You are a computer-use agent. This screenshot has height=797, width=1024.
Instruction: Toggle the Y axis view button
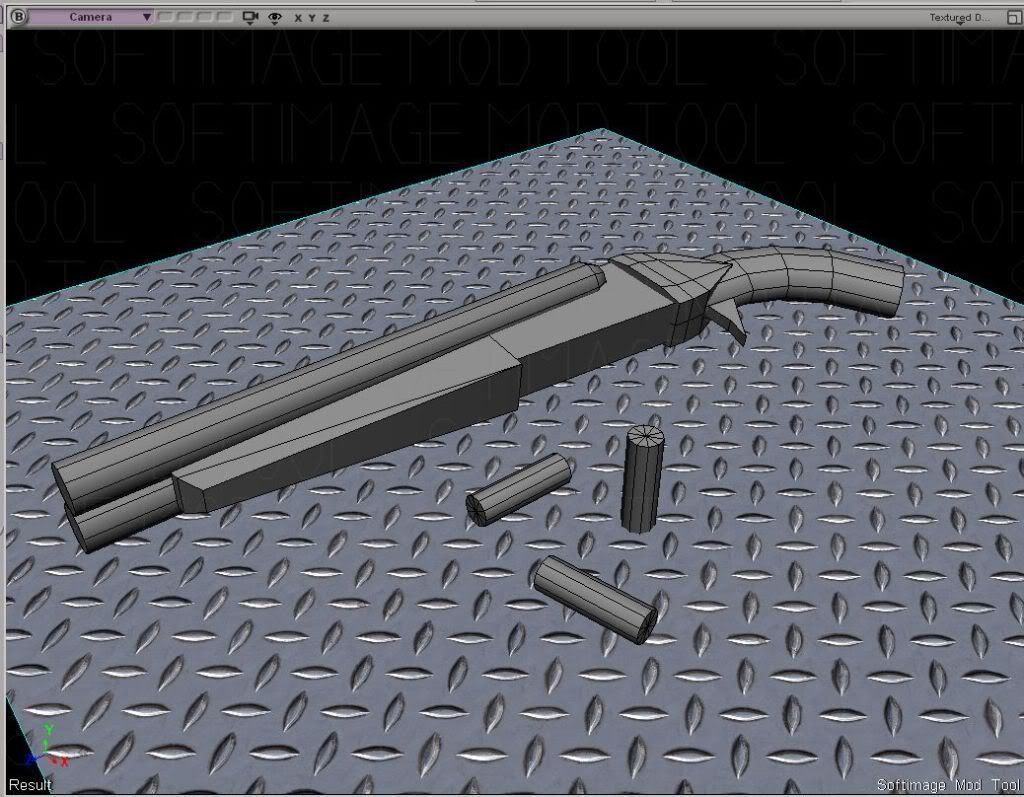(312, 18)
